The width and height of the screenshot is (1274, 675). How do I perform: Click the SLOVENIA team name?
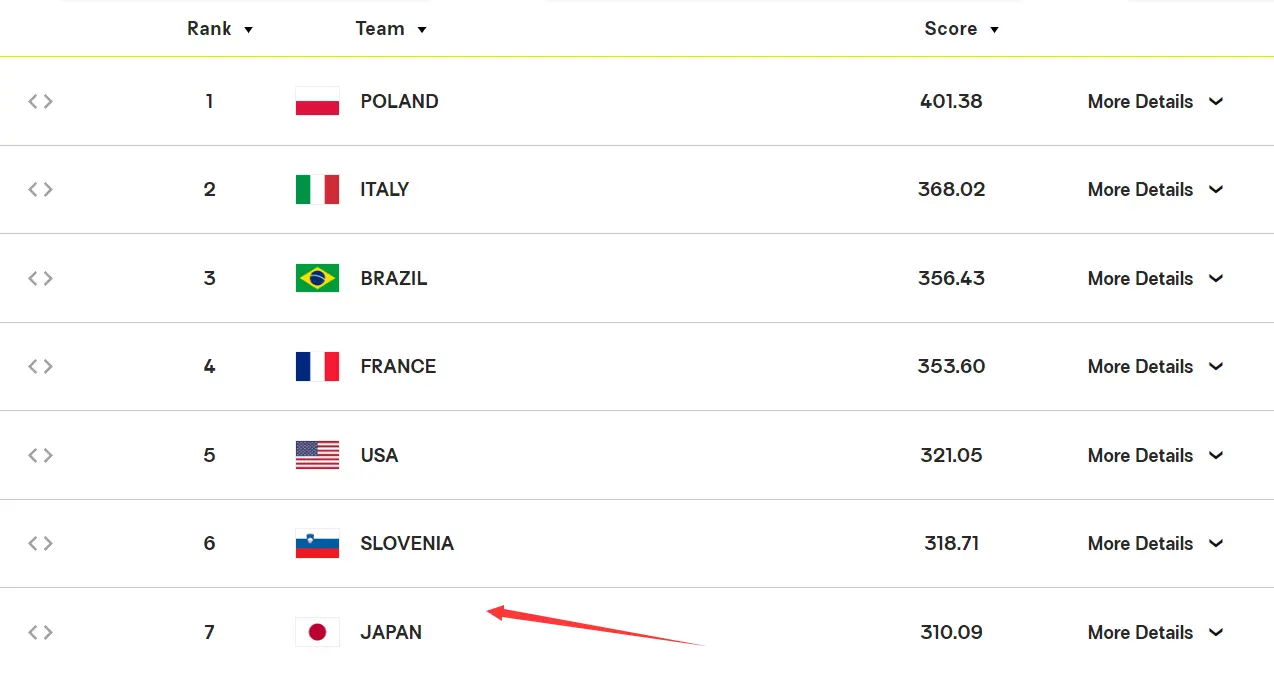407,543
